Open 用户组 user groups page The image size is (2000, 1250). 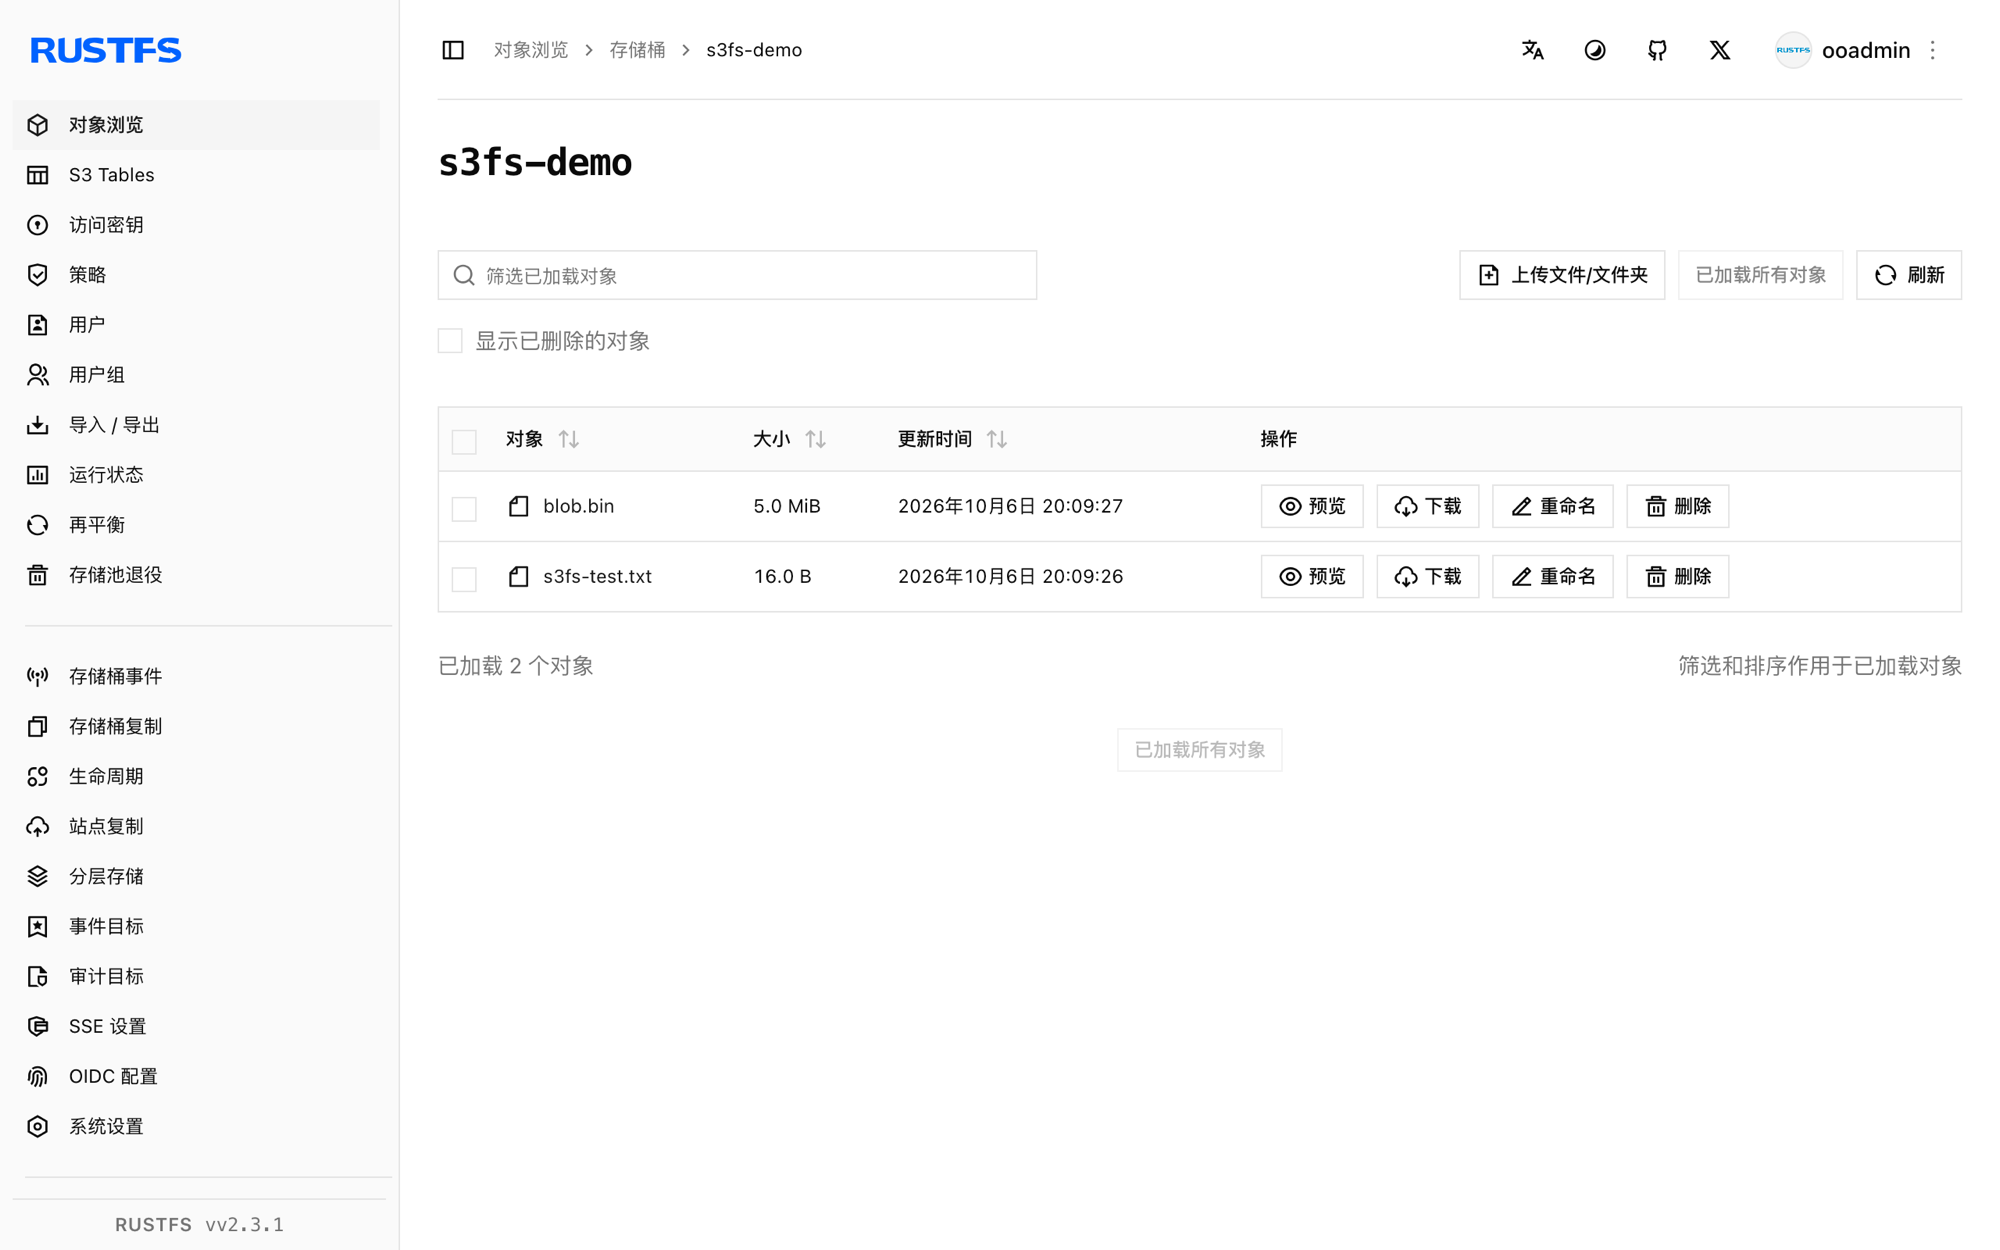196,375
